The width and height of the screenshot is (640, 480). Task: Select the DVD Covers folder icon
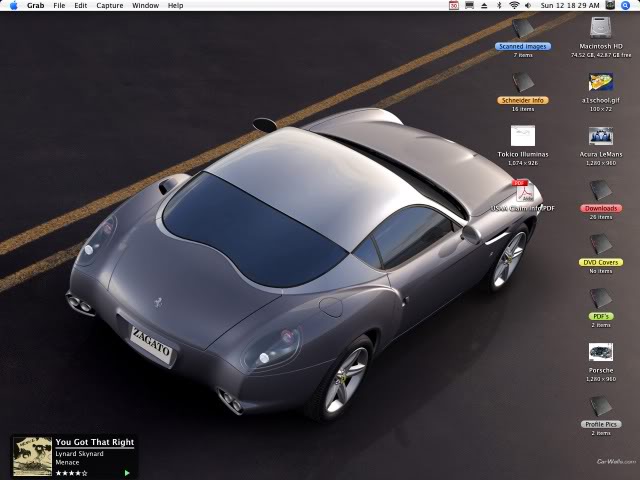tap(601, 244)
